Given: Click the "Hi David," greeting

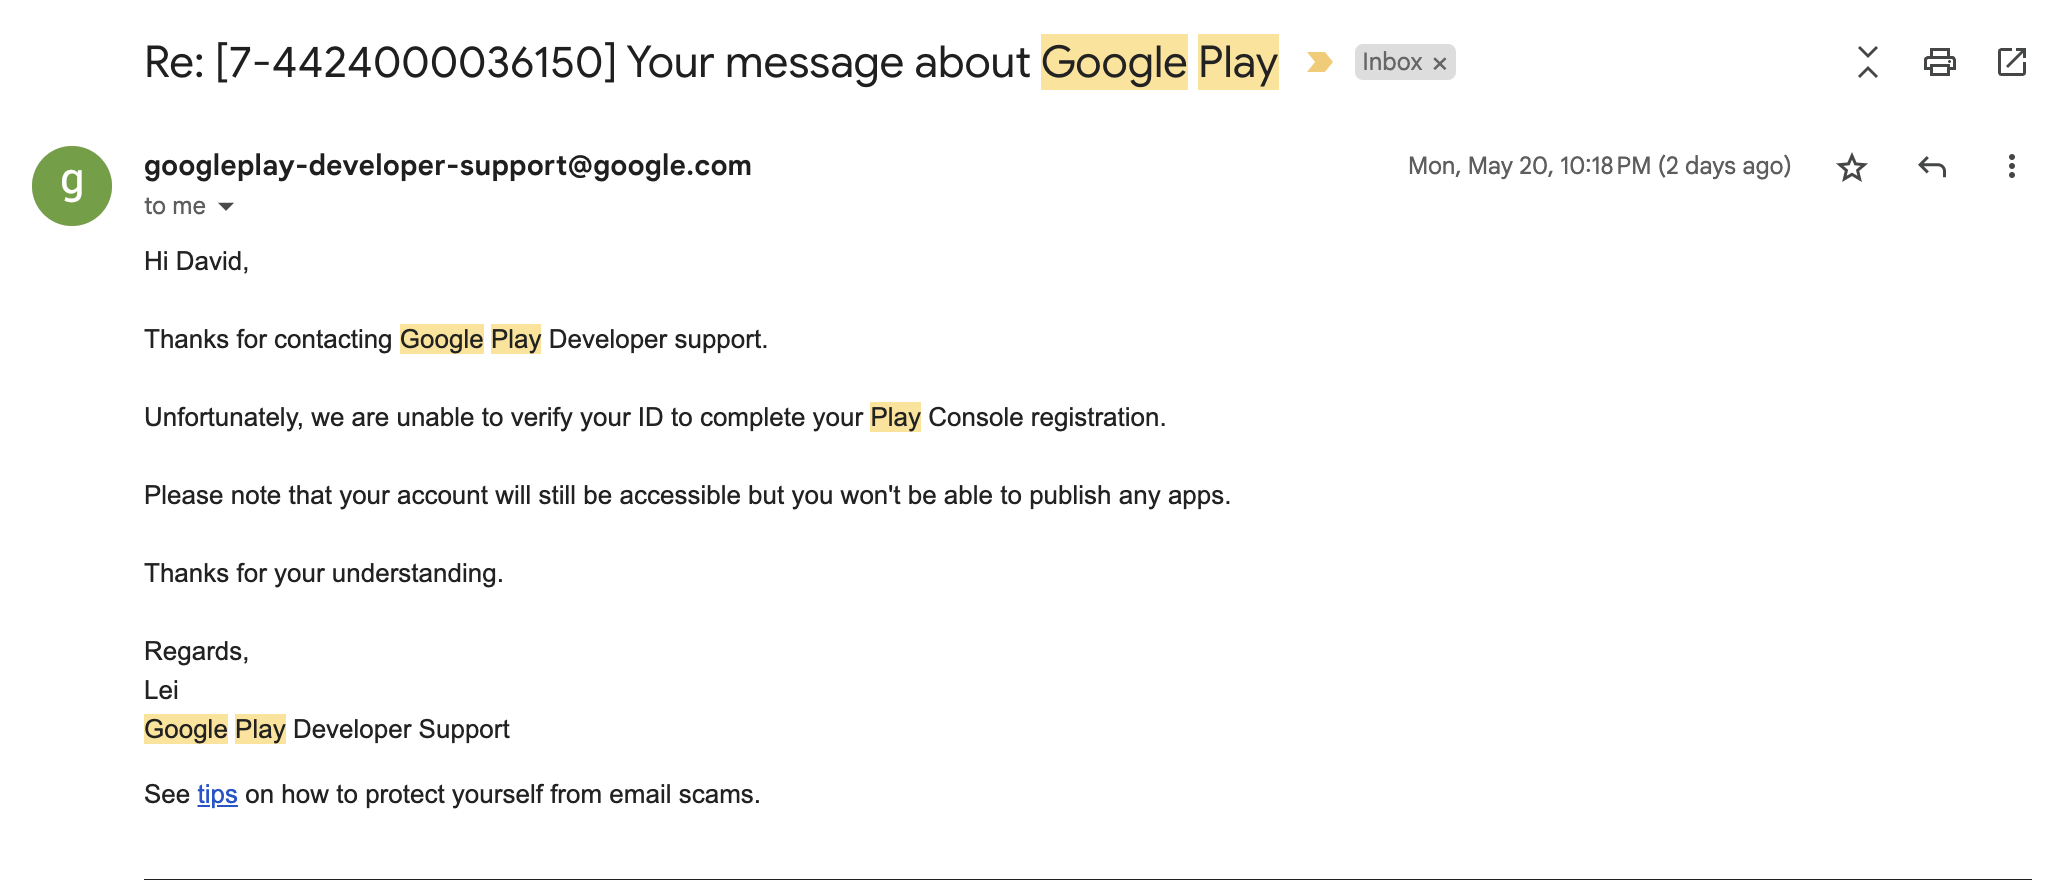Looking at the screenshot, I should [196, 262].
